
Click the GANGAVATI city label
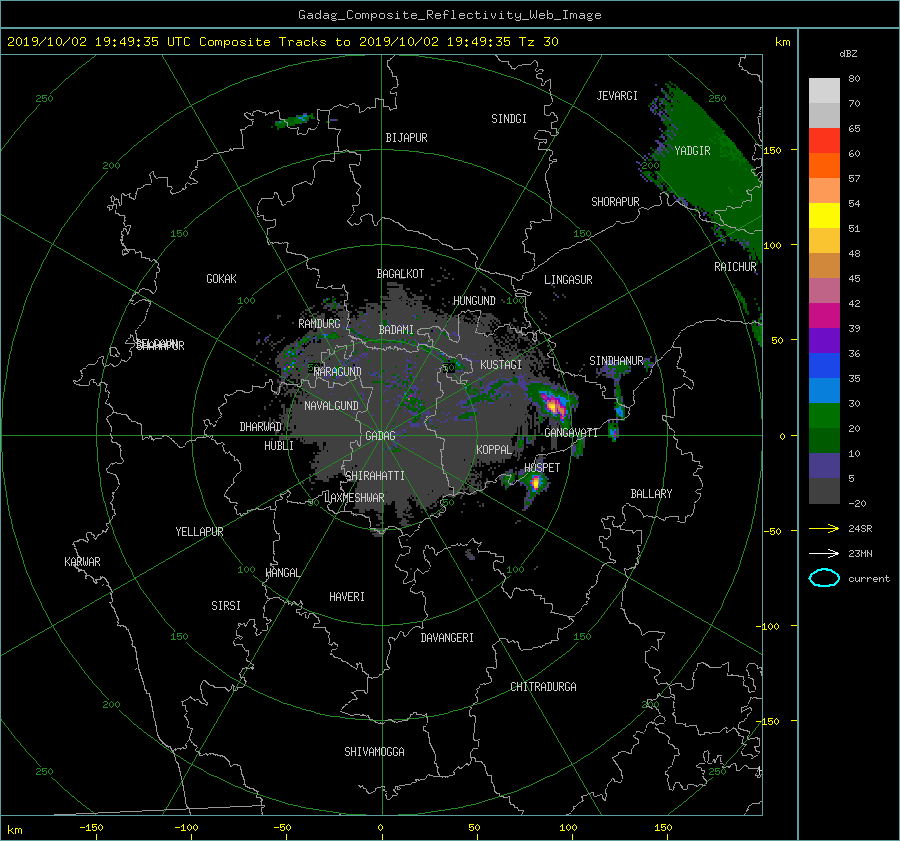[x=571, y=433]
